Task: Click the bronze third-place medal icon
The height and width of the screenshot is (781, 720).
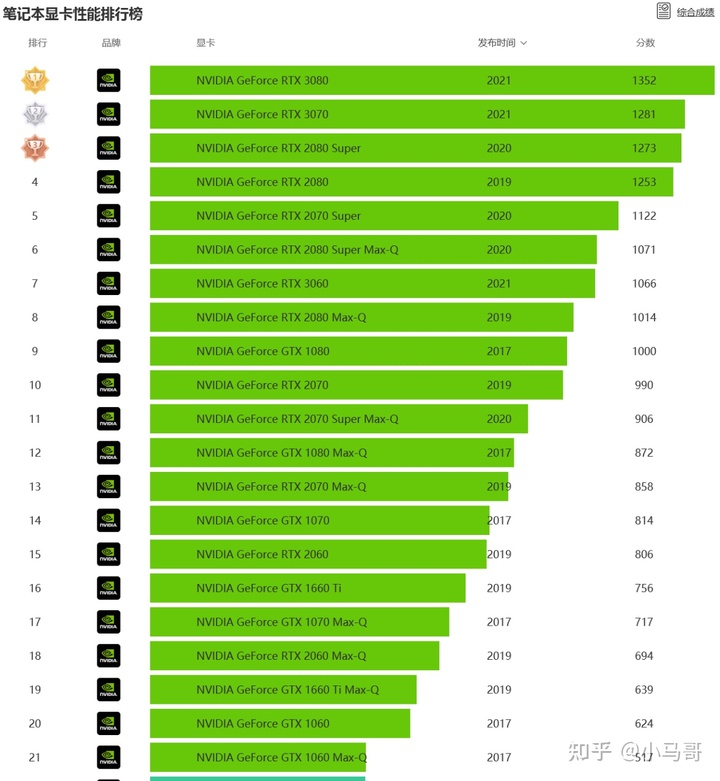Action: pos(36,148)
